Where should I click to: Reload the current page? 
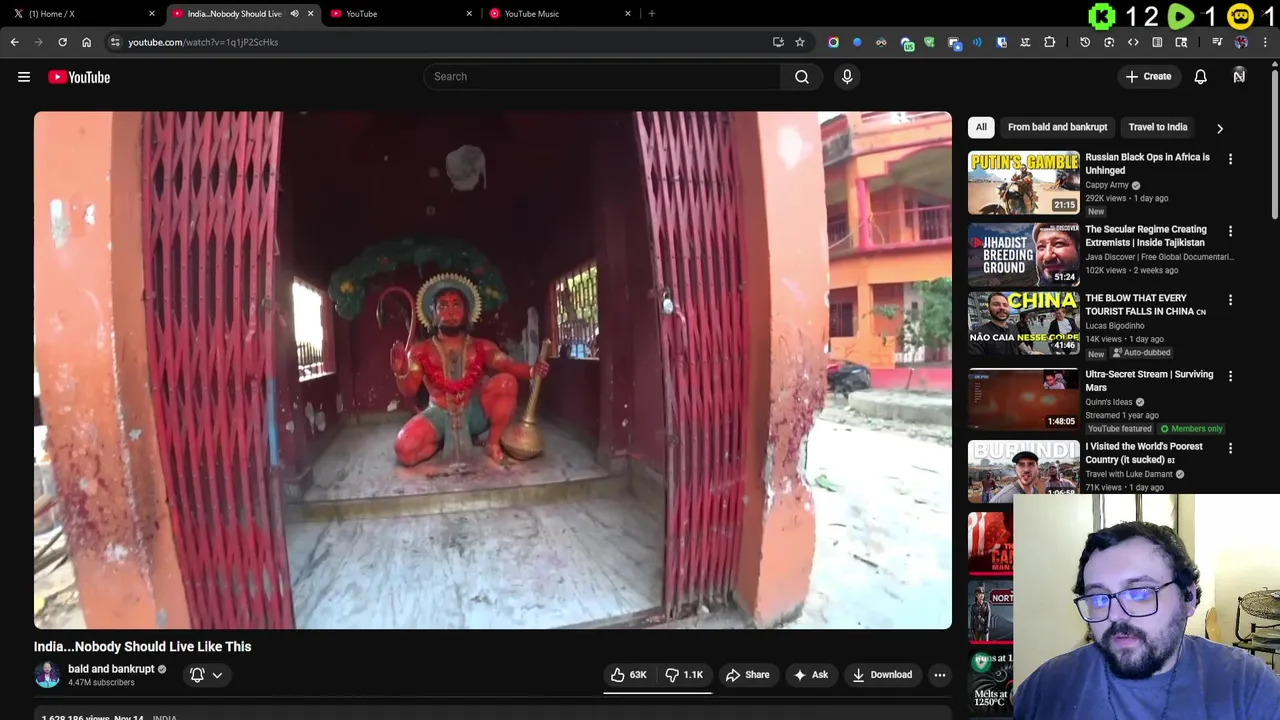pos(62,42)
